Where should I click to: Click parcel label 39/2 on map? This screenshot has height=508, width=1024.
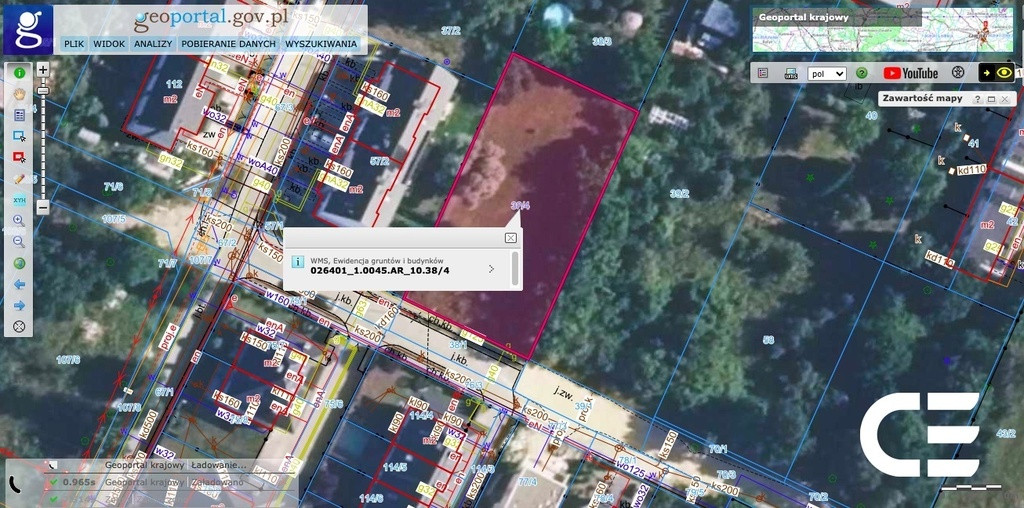(679, 193)
